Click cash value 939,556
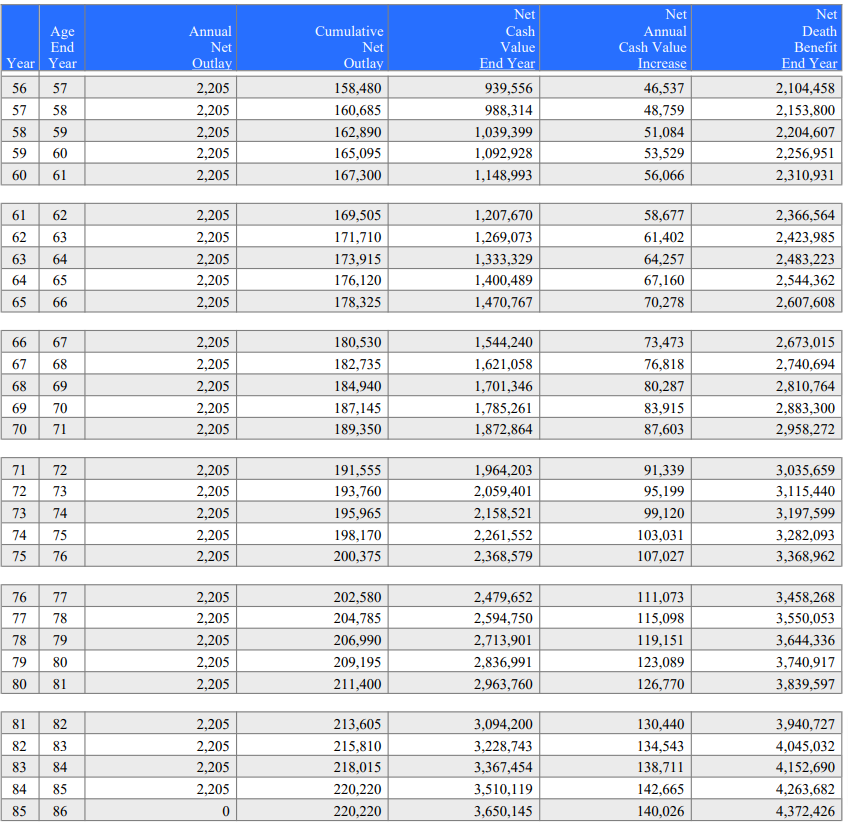Screen dimensions: 848x824 [509, 88]
